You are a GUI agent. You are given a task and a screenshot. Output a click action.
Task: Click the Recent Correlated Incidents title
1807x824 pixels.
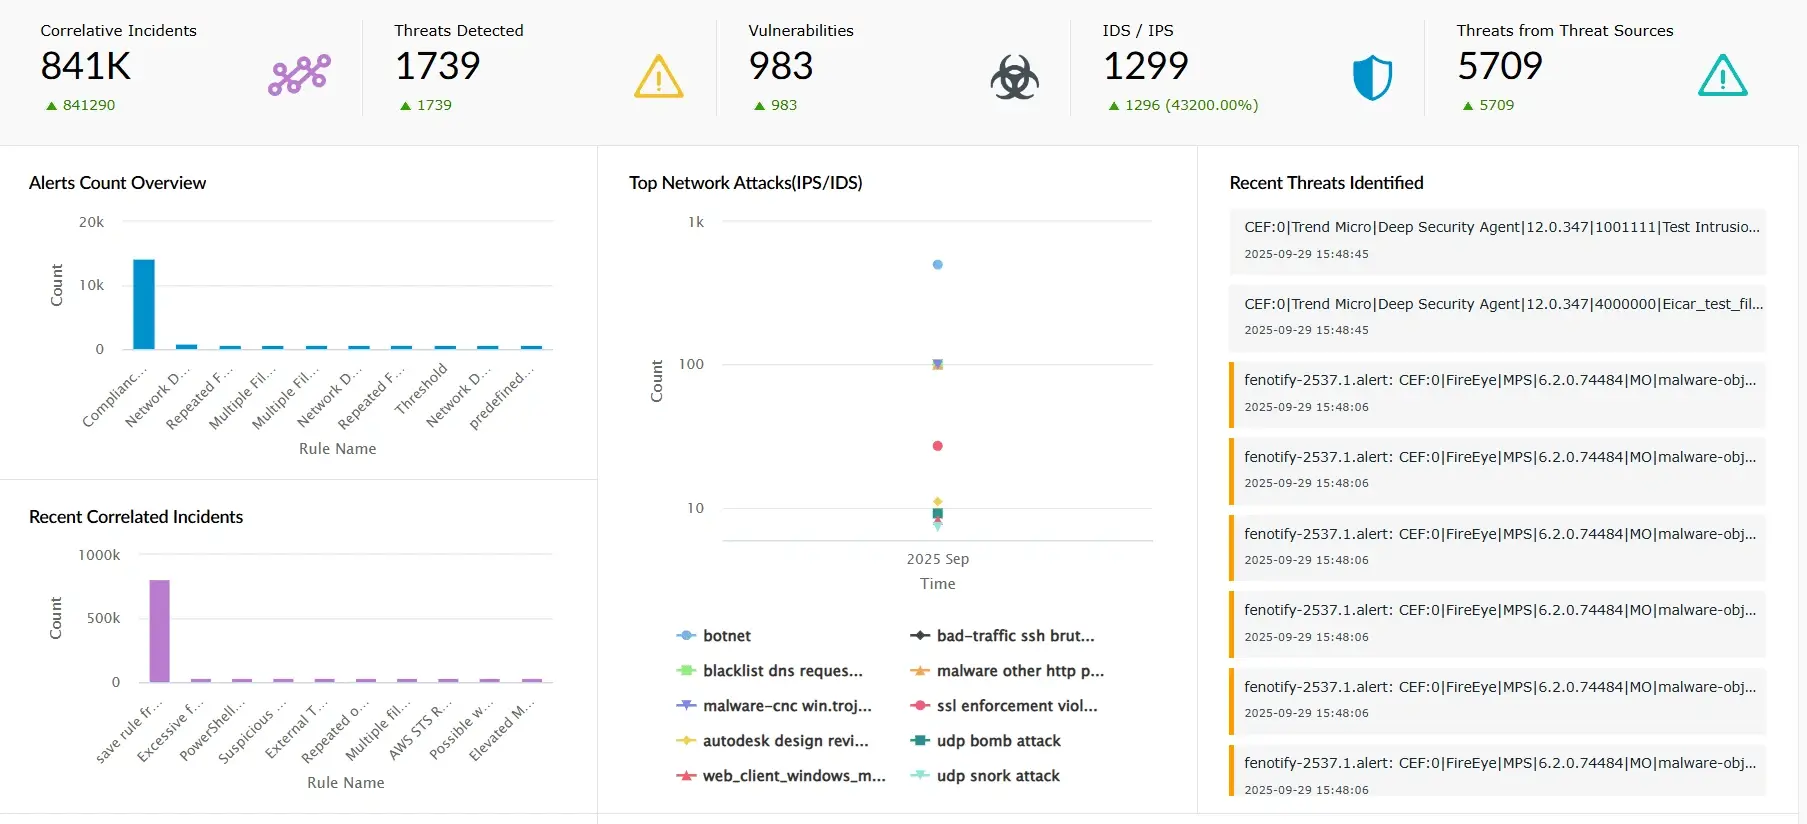[x=136, y=517]
